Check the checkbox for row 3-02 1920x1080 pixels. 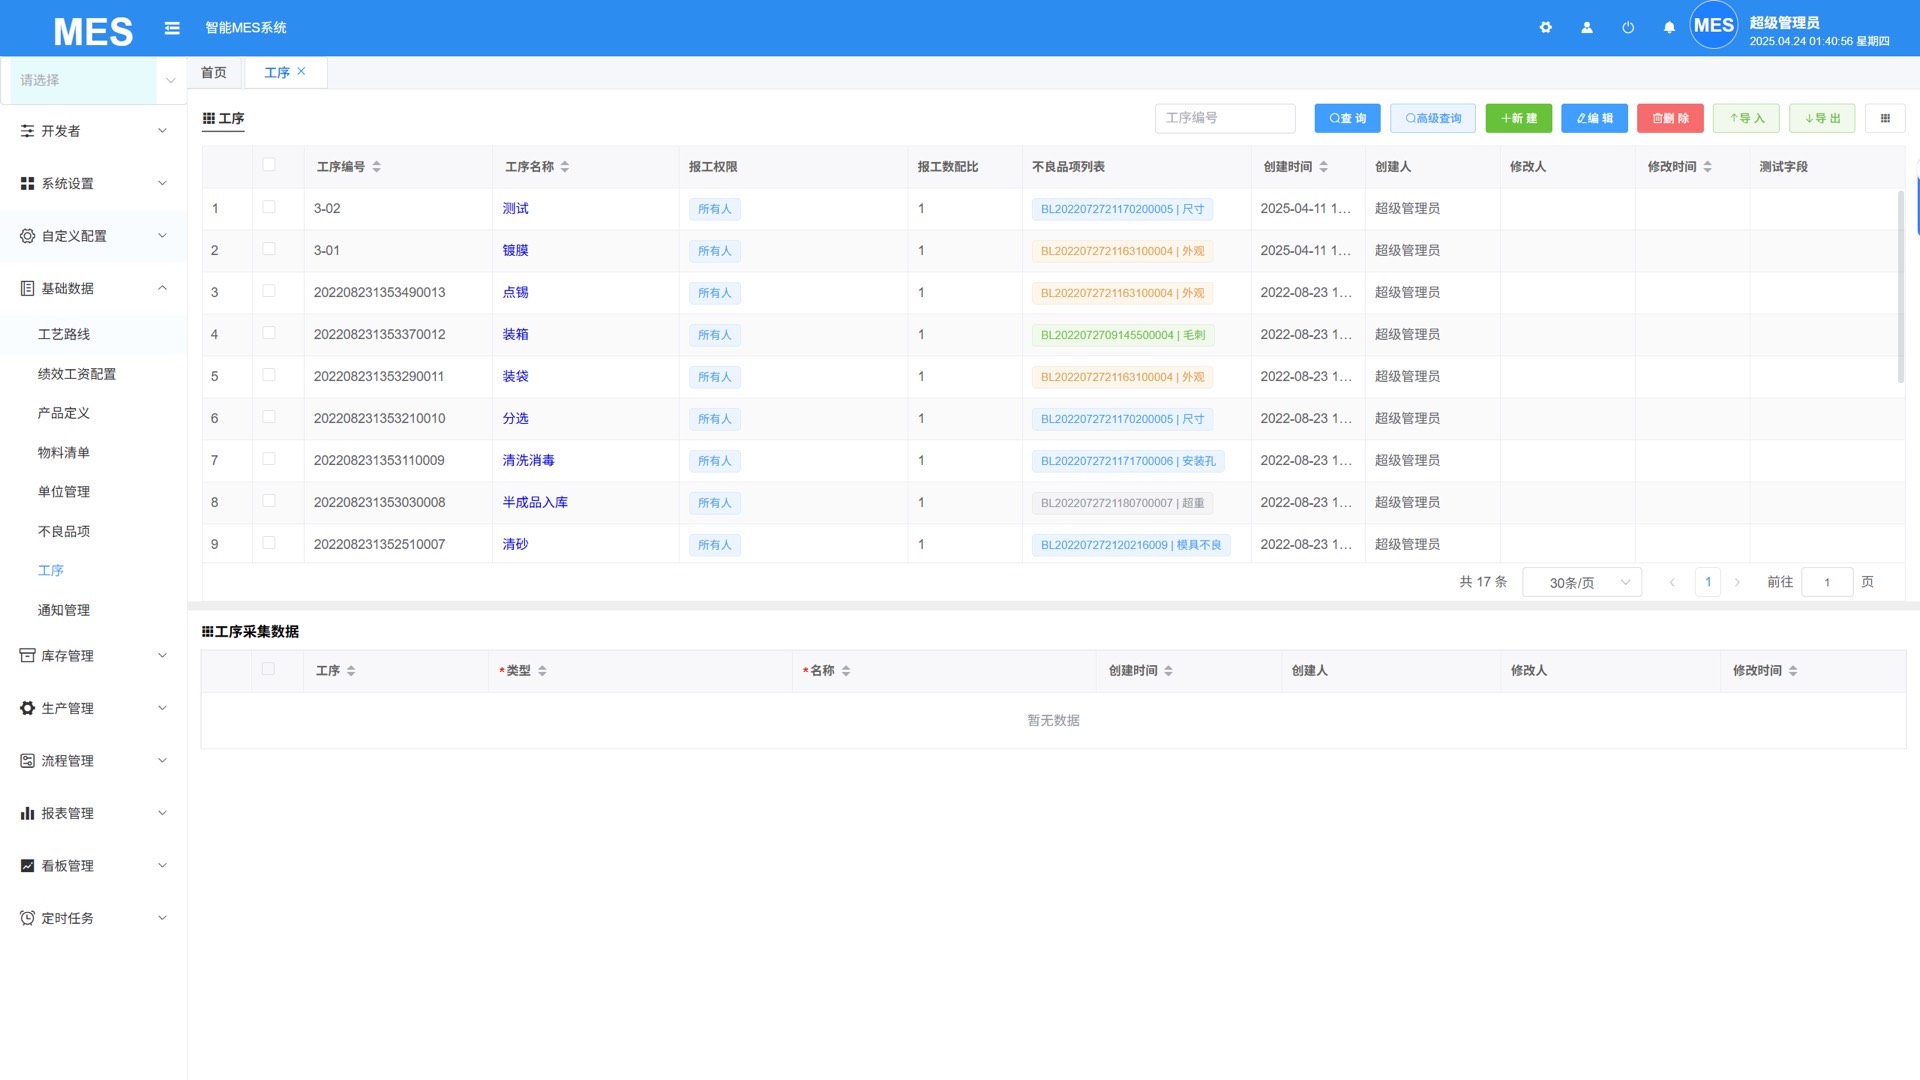pos(269,207)
